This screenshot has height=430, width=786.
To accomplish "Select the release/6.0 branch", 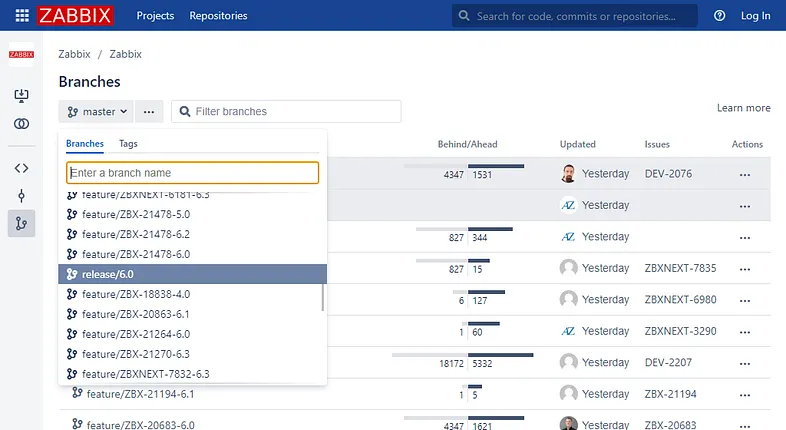I will [192, 274].
